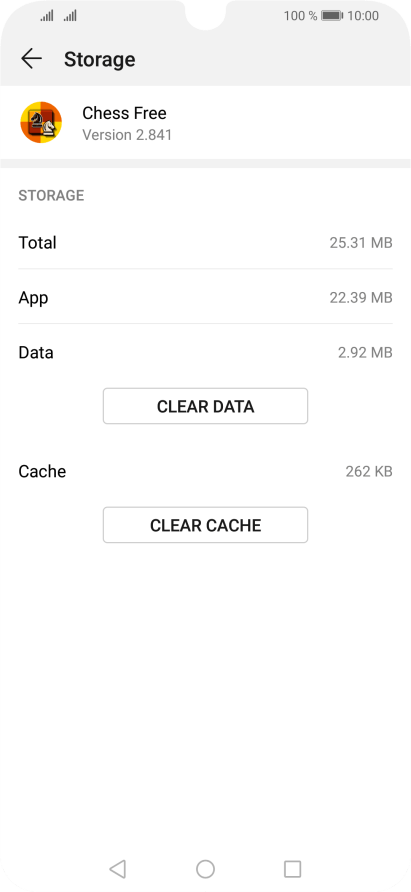The image size is (411, 892).
Task: Clear the app cache
Action: coord(206,525)
